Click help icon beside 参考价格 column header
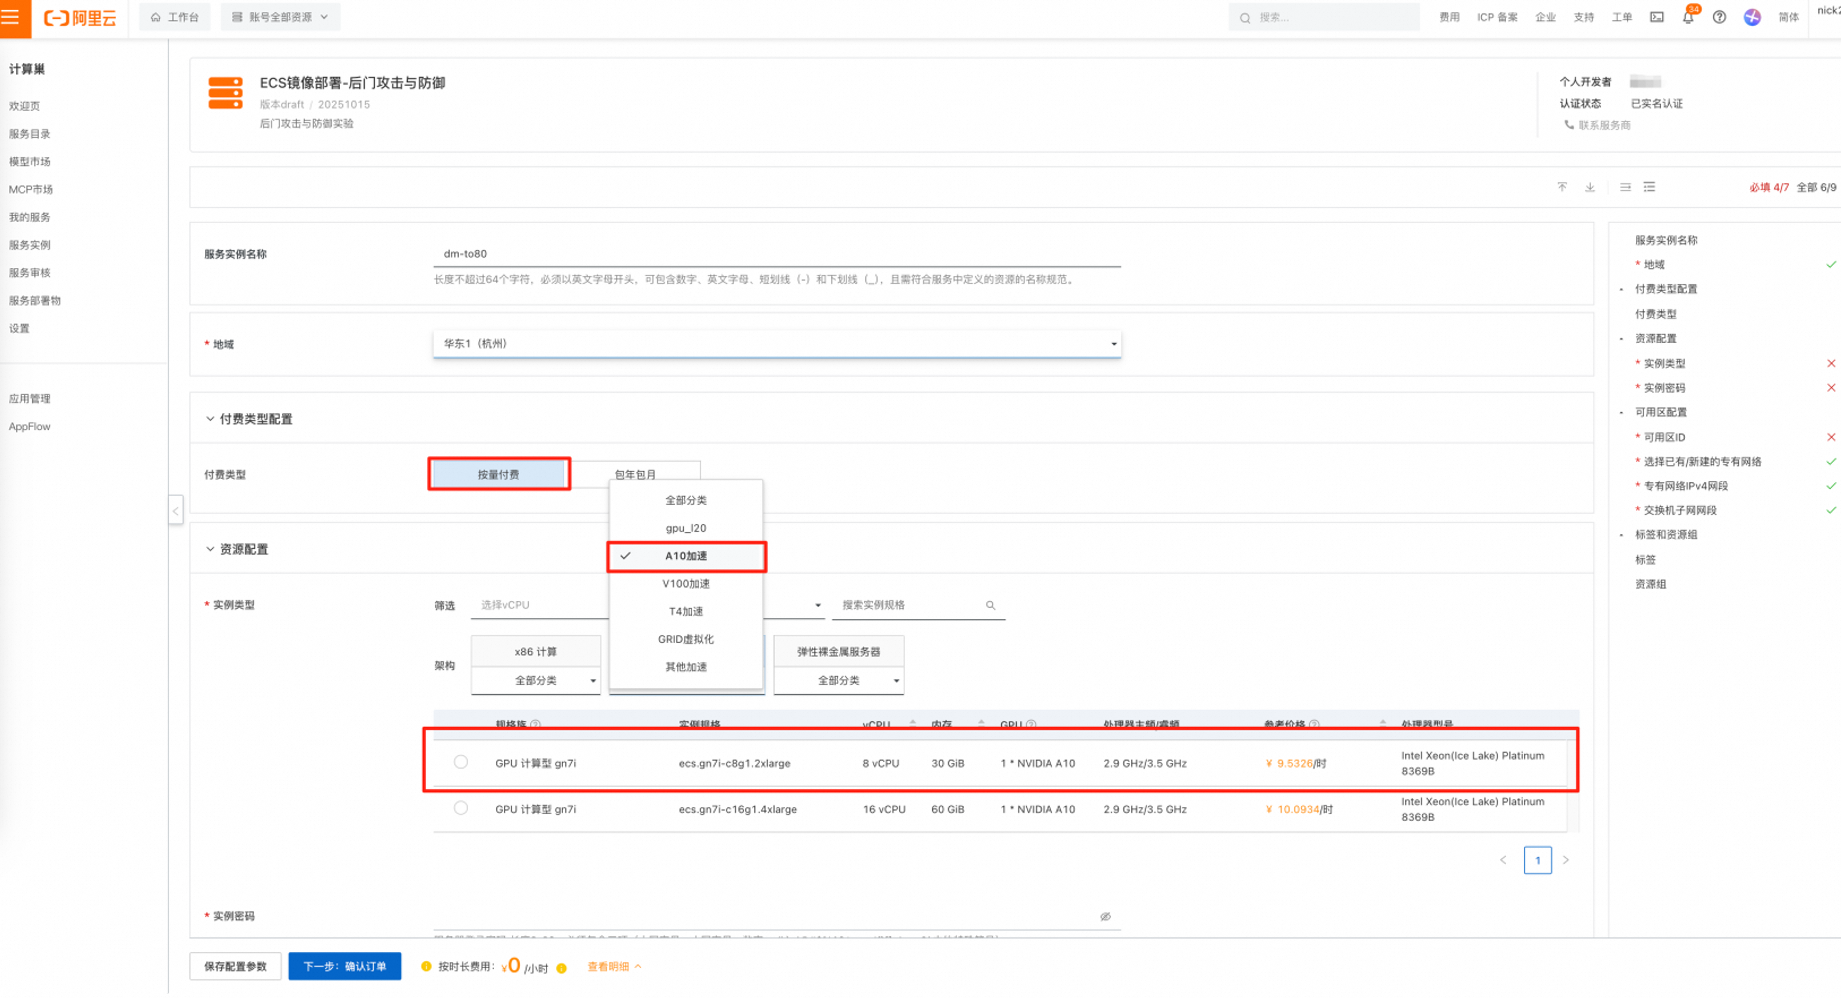 1314,724
